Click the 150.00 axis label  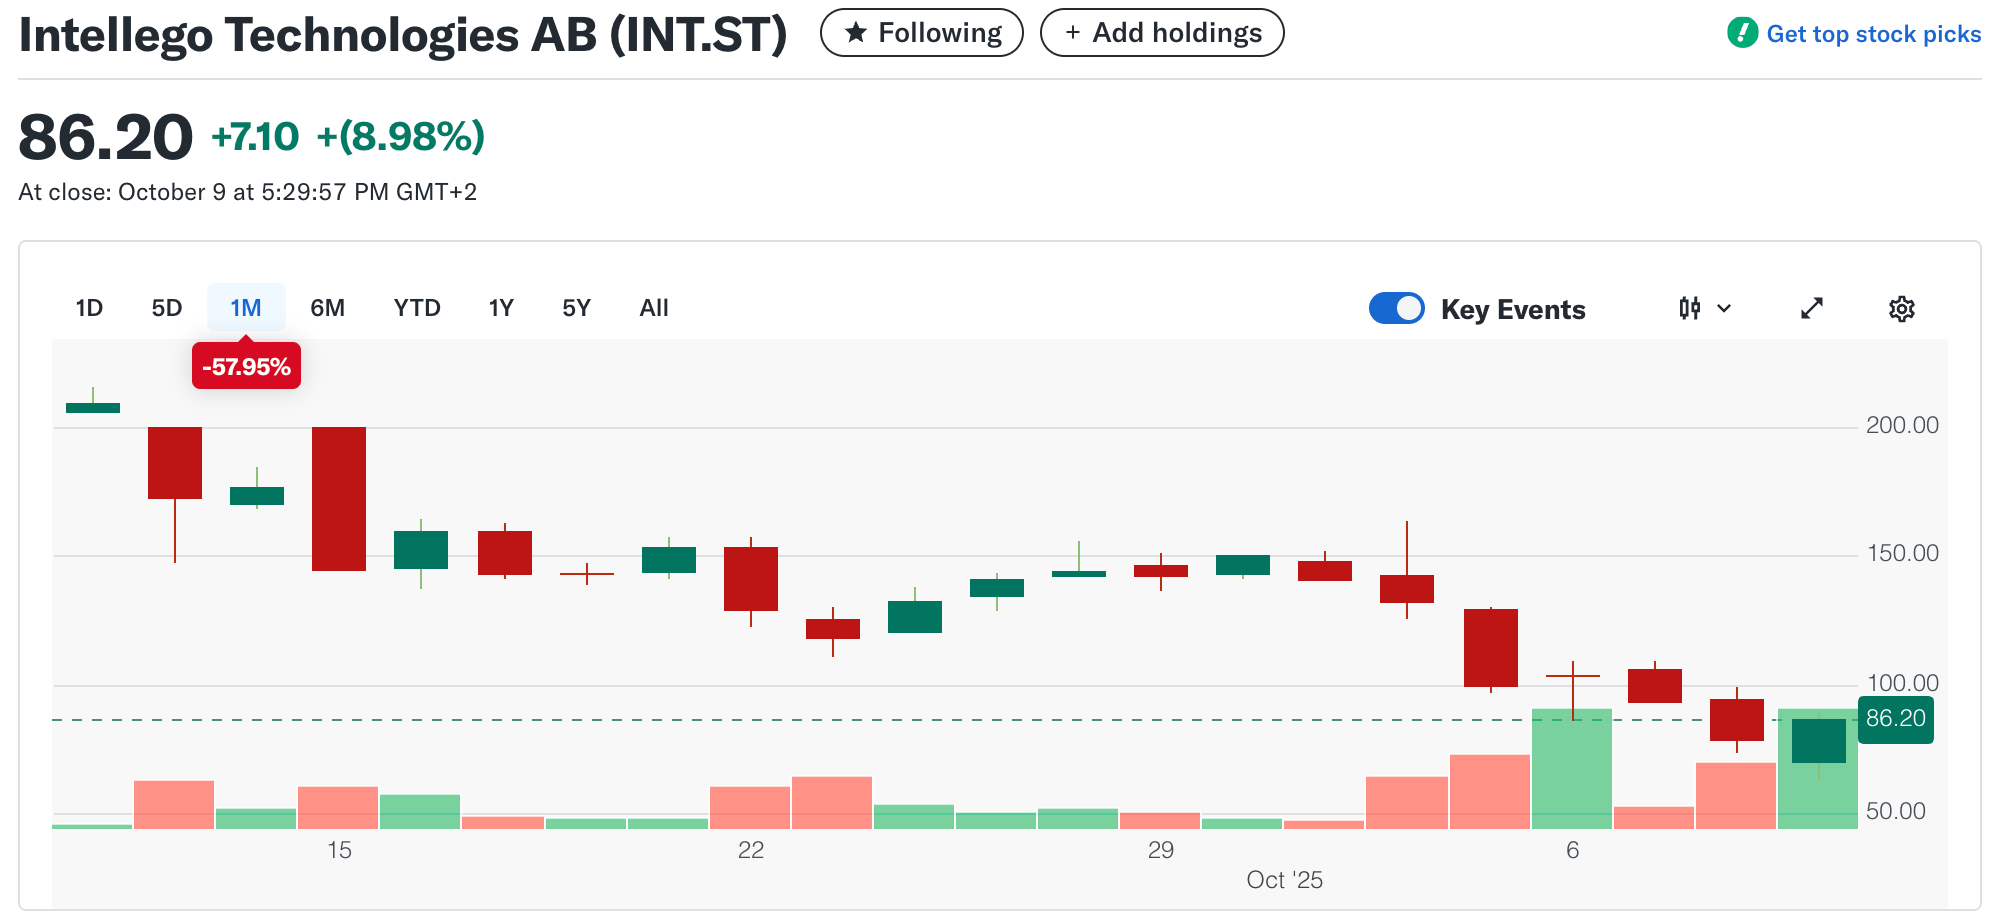(x=1902, y=553)
